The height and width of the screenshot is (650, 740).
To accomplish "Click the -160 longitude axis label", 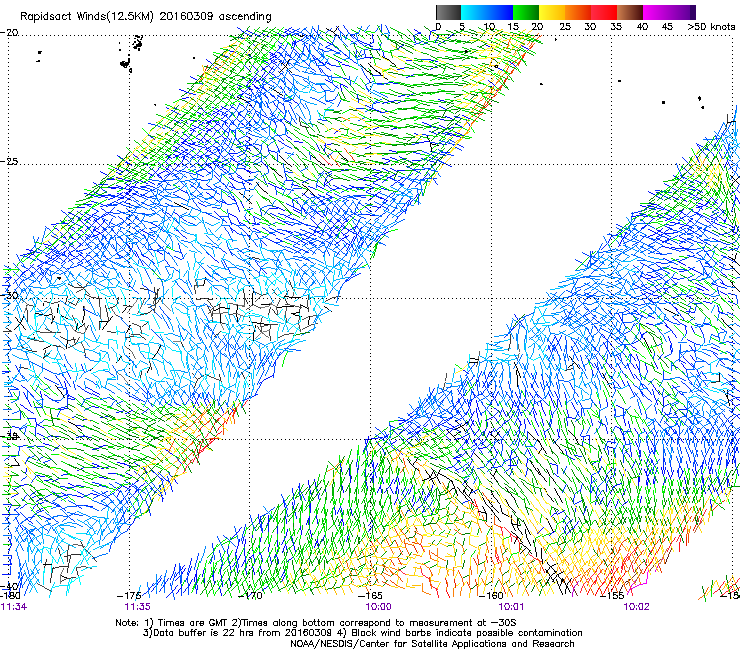I will pos(491,596).
